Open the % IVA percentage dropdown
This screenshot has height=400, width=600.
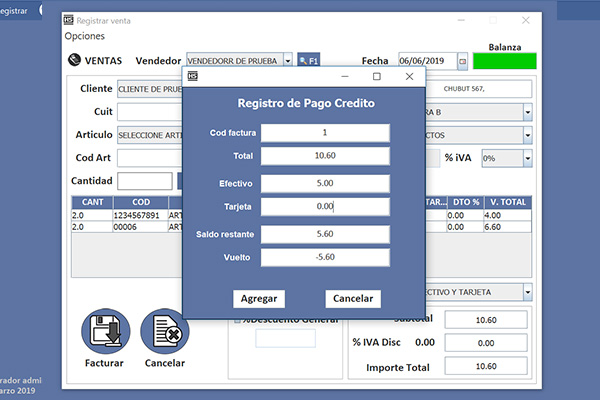point(527,159)
